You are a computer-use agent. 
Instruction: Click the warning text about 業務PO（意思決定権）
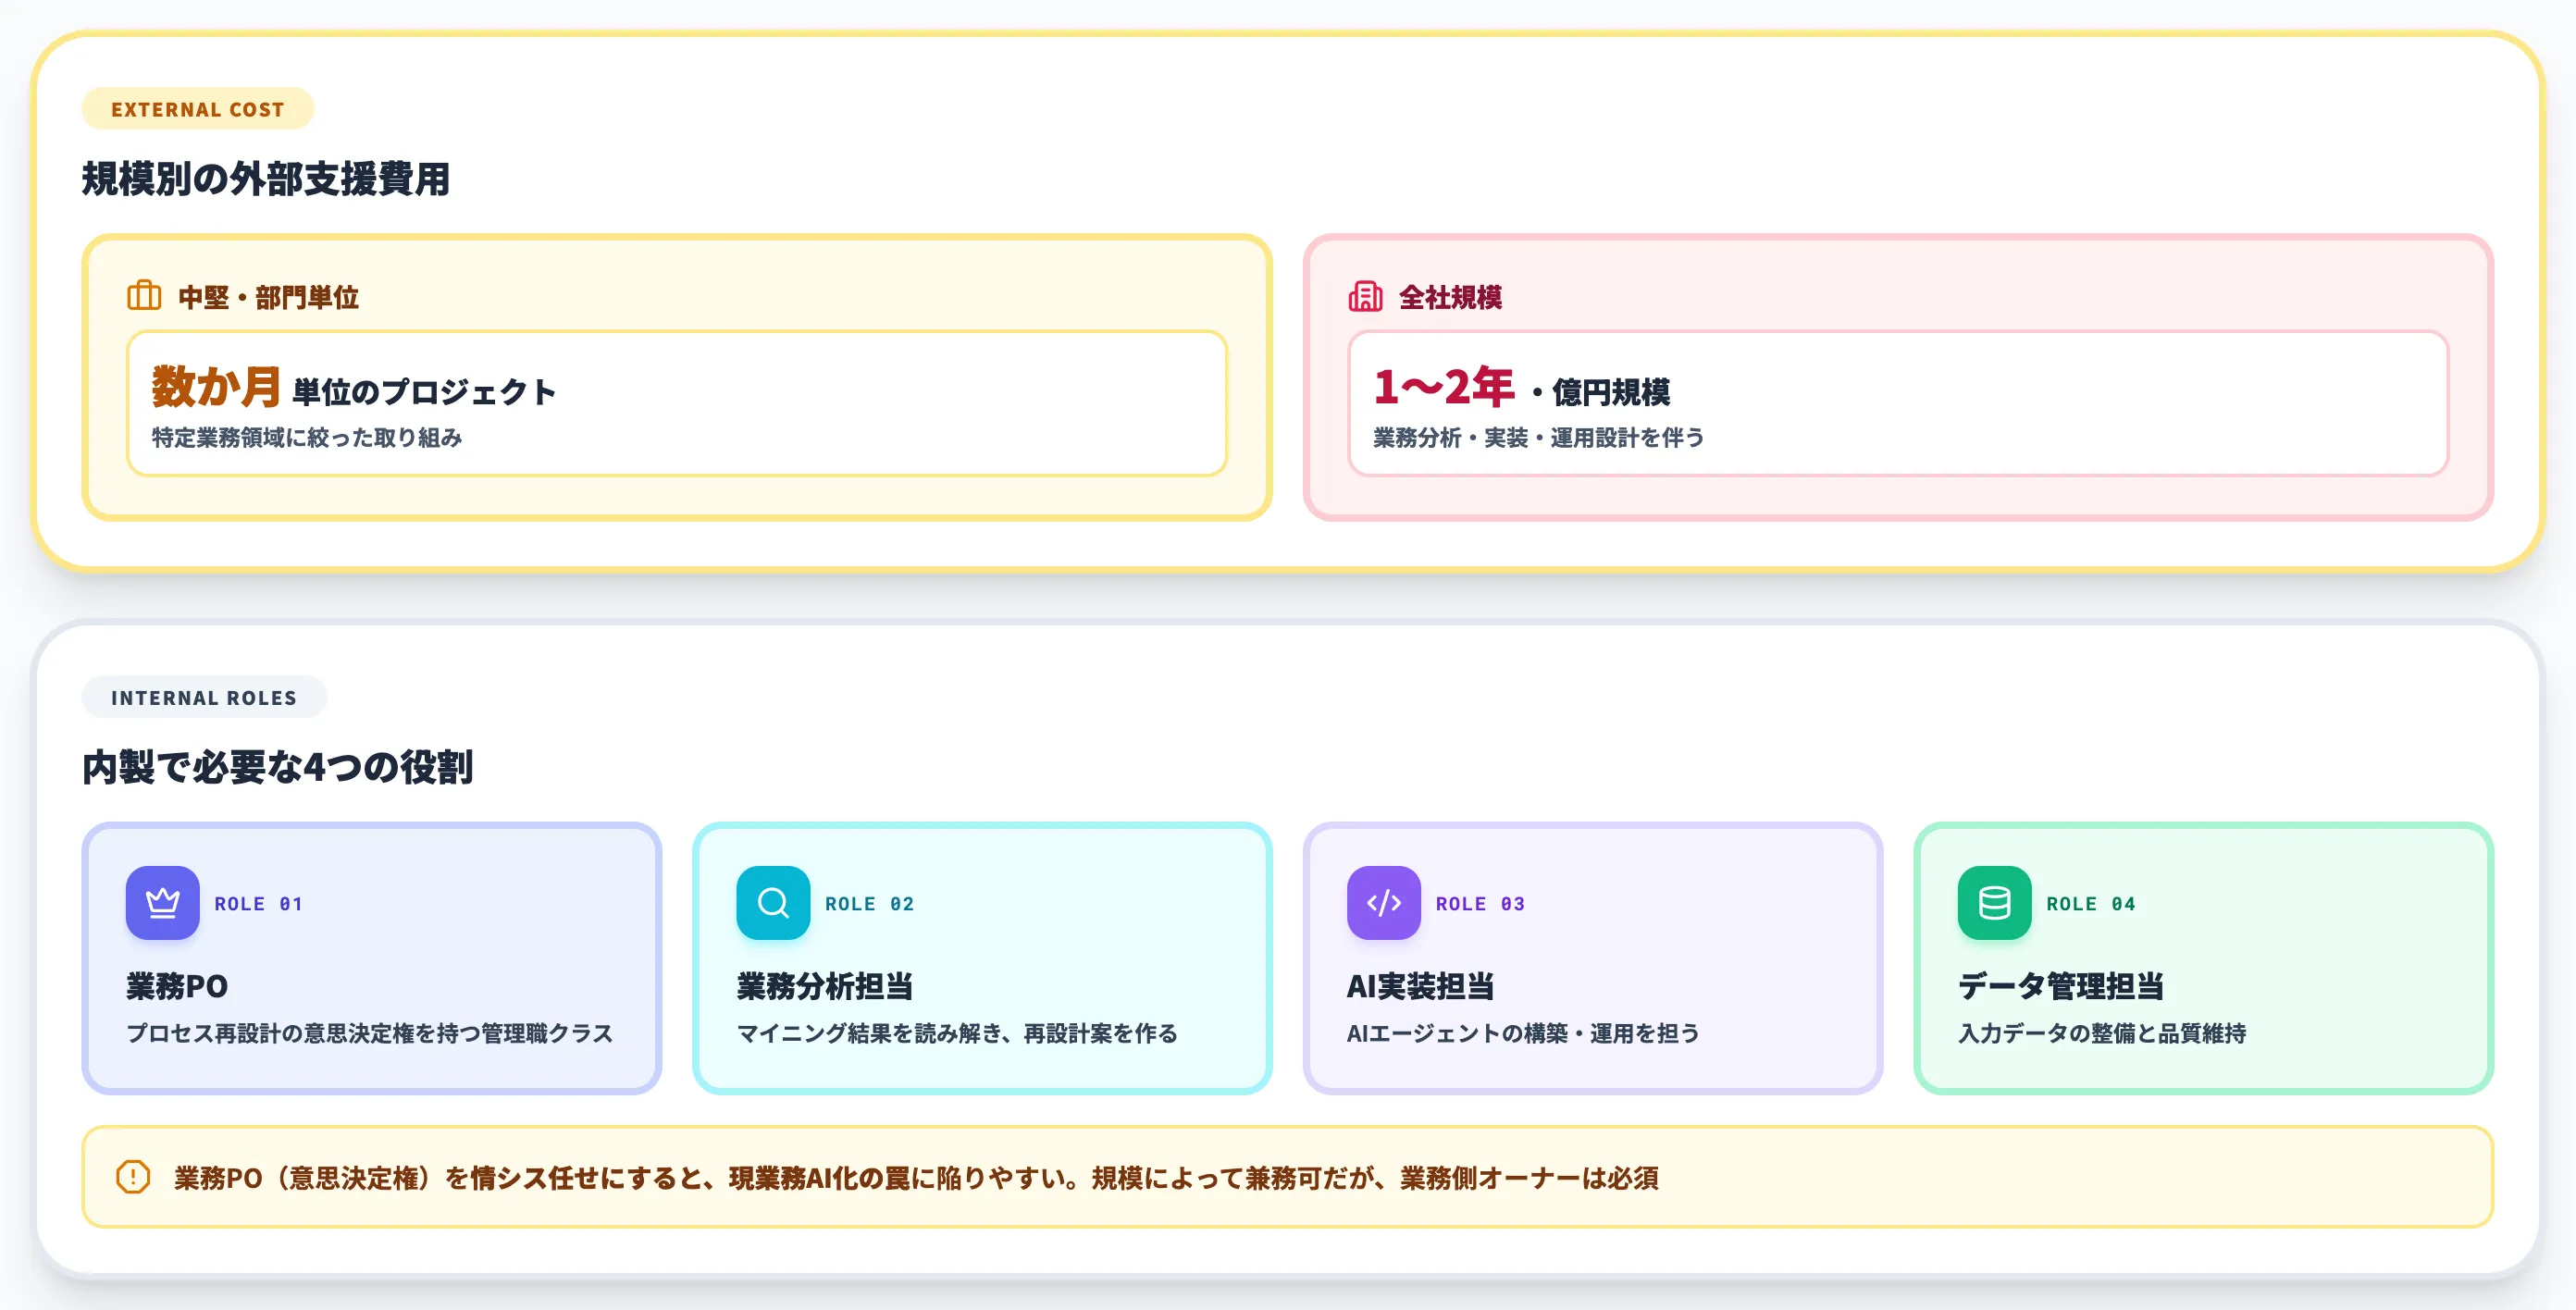(x=917, y=1178)
